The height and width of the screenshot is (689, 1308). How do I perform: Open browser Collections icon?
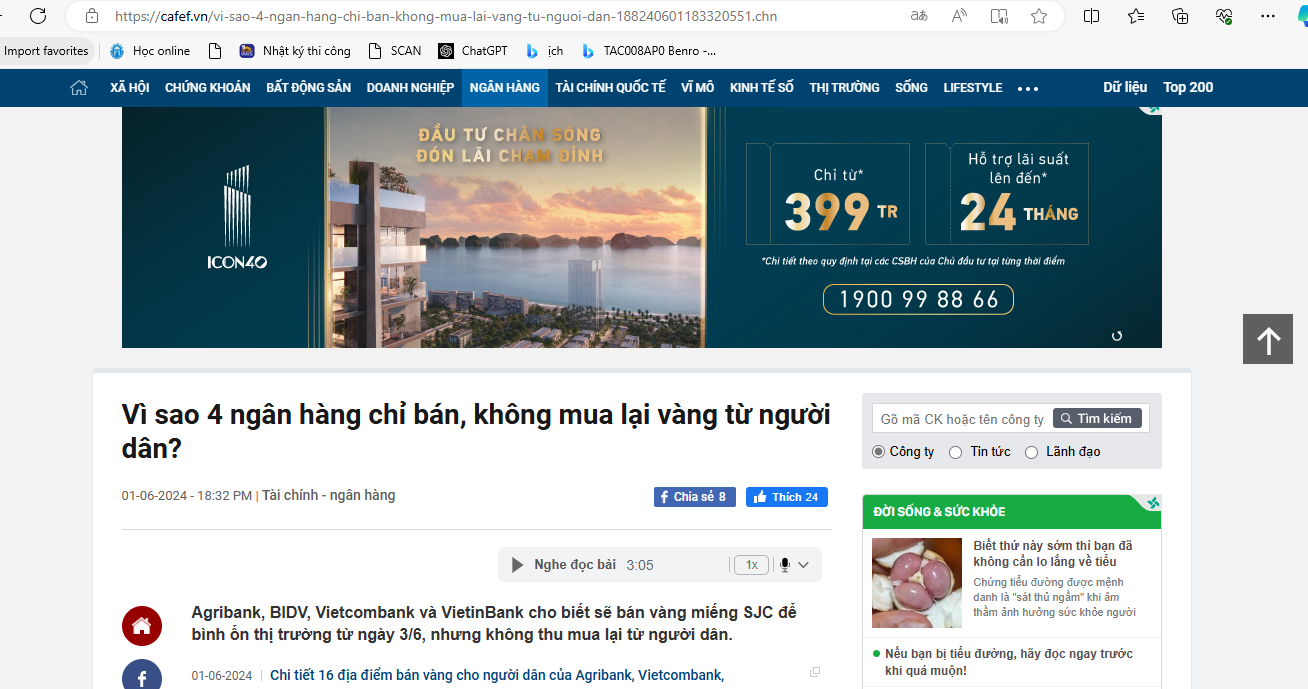click(1180, 16)
